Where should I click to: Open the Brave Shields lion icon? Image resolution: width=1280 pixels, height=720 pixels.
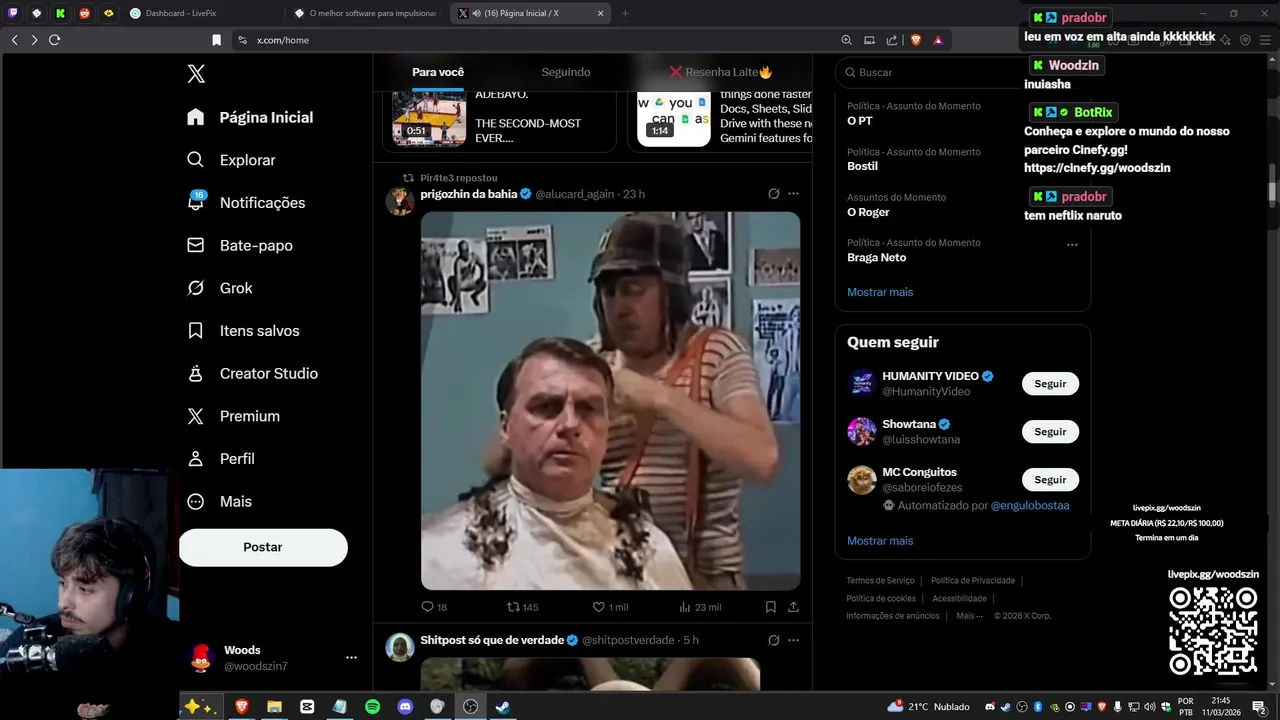[x=916, y=40]
